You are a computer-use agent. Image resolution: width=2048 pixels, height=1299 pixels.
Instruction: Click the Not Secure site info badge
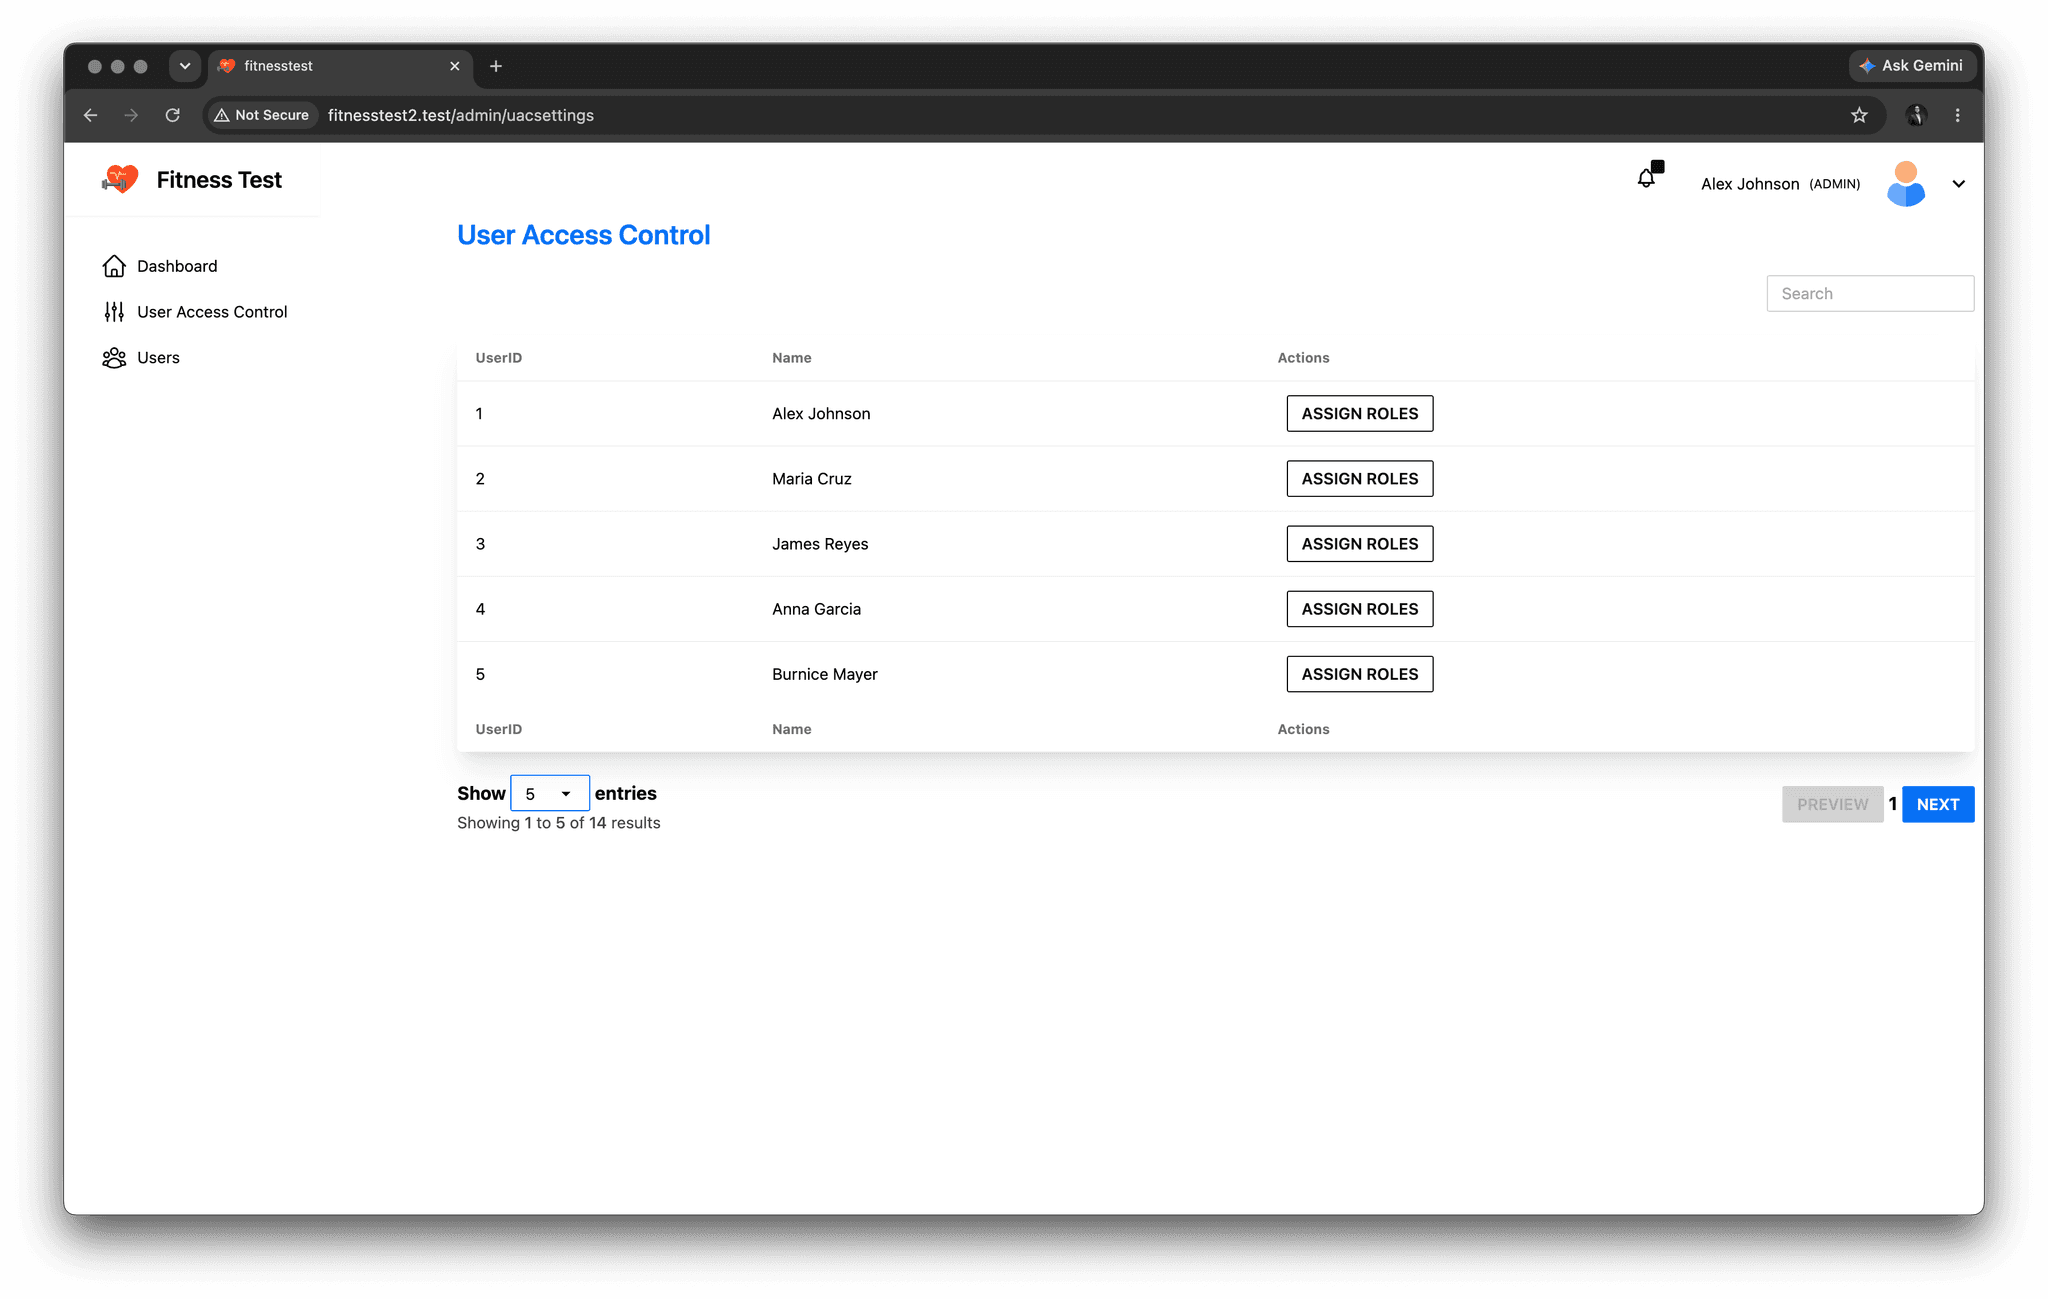pyautogui.click(x=262, y=115)
